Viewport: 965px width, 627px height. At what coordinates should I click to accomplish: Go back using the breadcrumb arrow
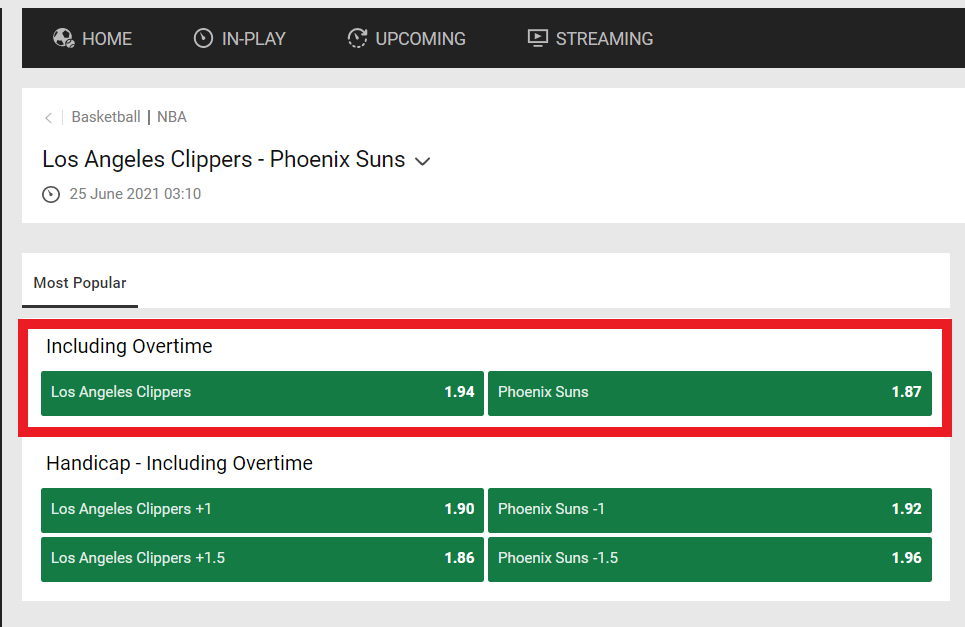(x=48, y=118)
